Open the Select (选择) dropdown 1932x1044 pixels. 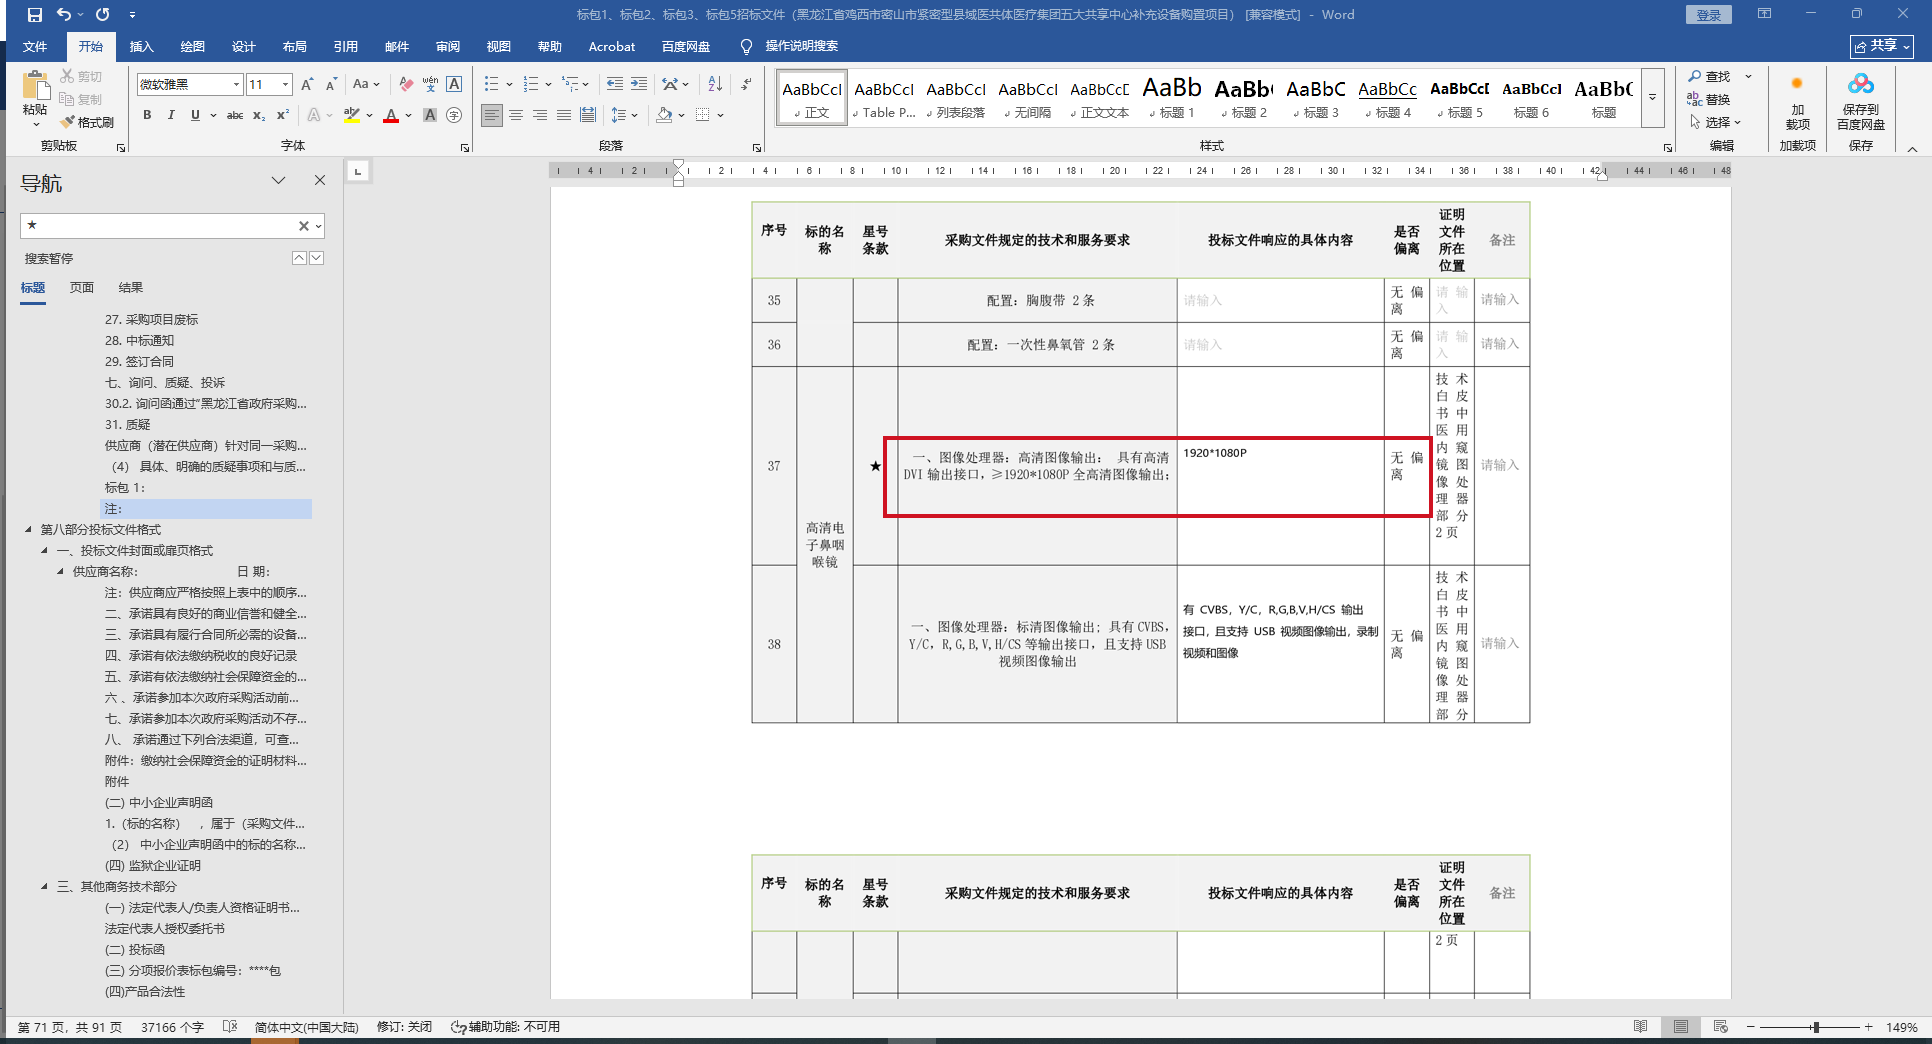(1715, 122)
